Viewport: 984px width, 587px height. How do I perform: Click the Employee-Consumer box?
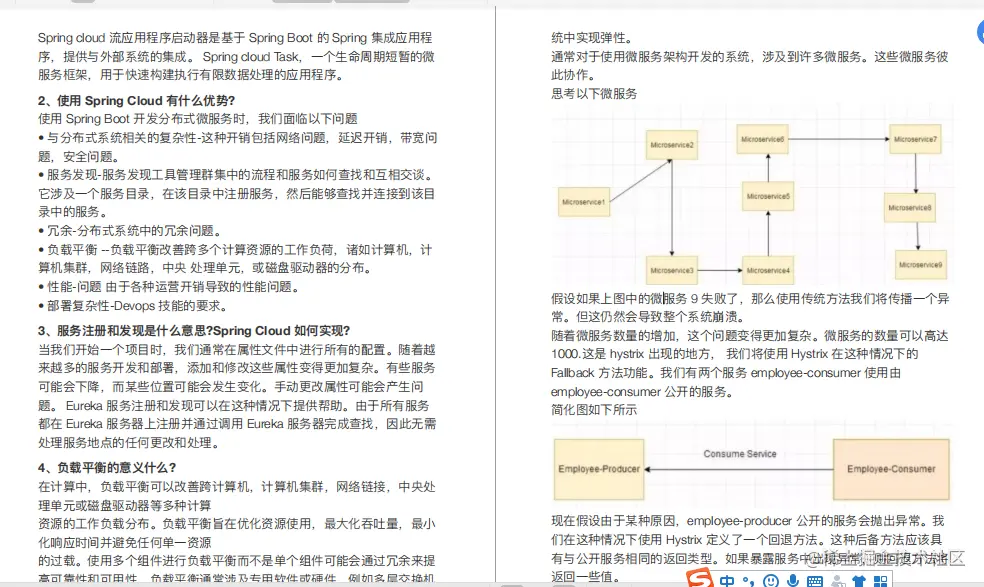coord(890,469)
